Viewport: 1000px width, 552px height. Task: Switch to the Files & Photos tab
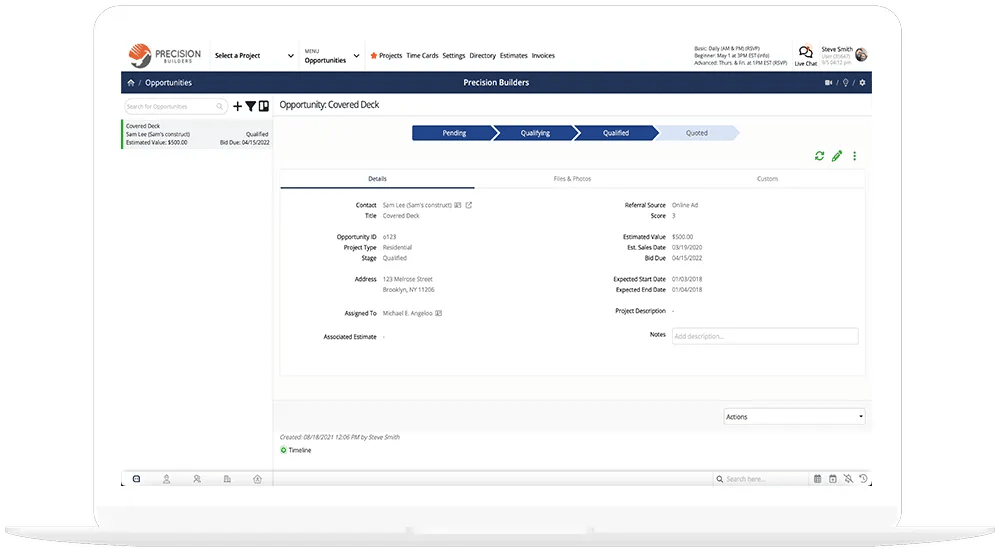click(572, 179)
